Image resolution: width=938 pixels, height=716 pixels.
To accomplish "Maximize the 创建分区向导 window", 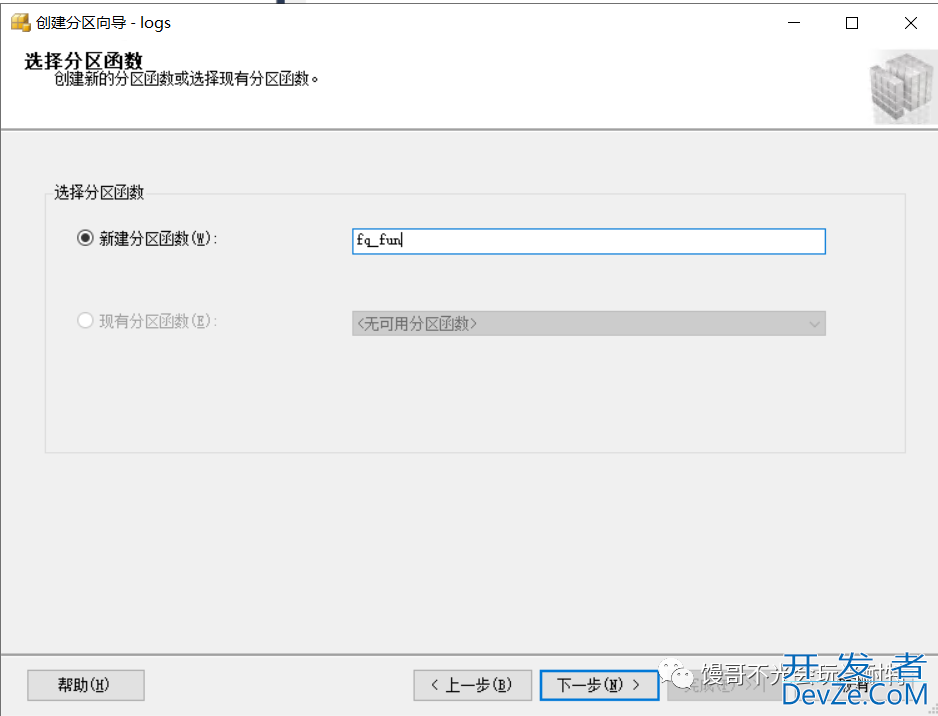I will click(x=852, y=23).
